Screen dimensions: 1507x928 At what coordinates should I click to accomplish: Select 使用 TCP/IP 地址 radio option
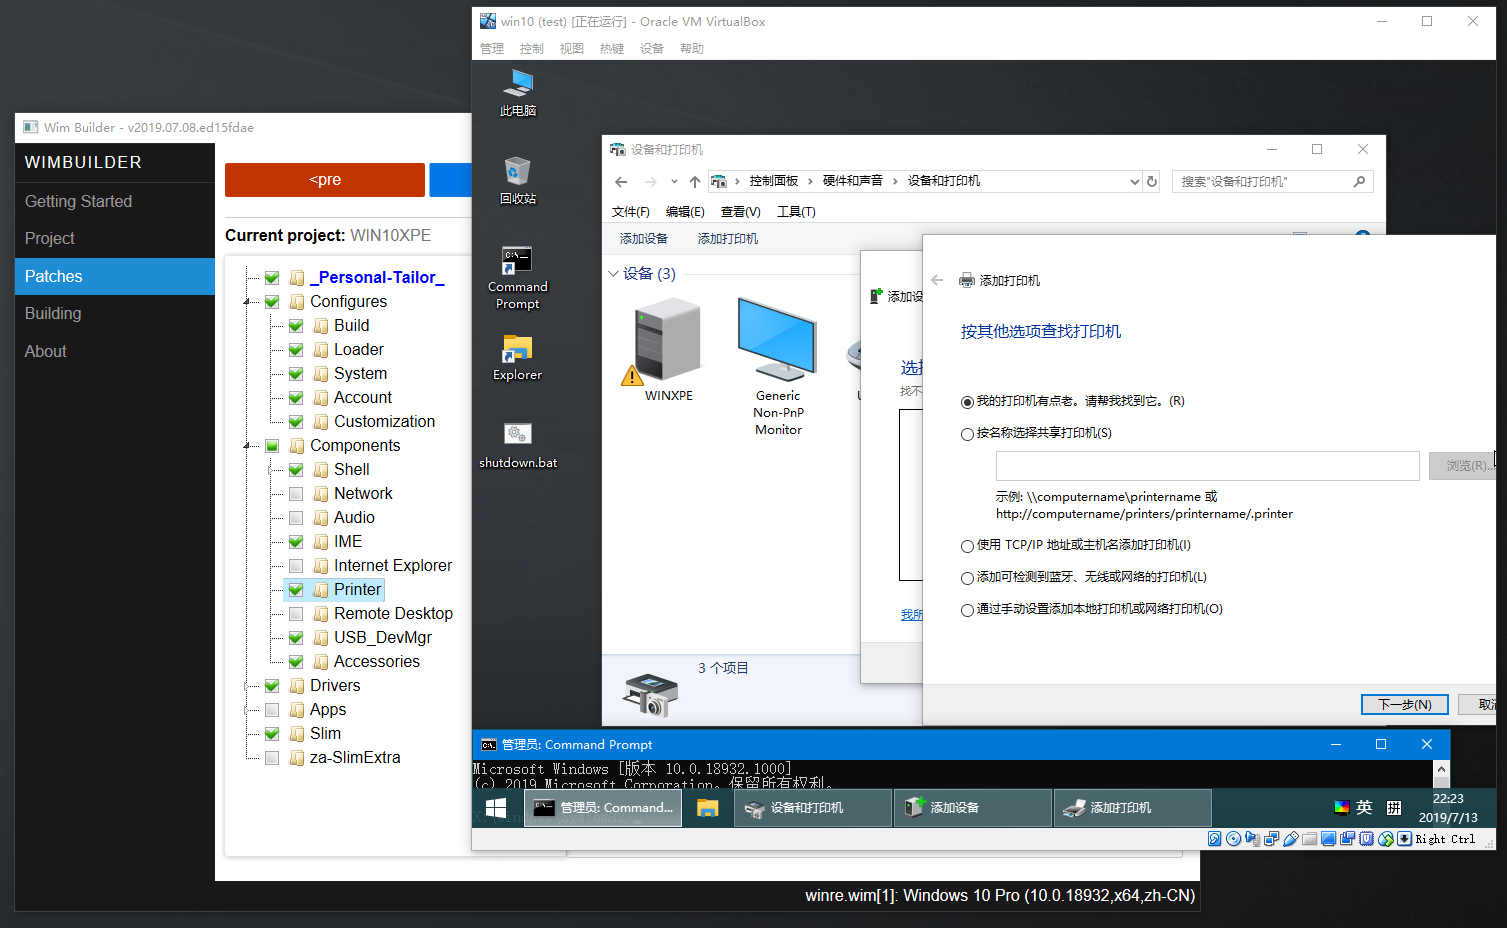click(967, 546)
